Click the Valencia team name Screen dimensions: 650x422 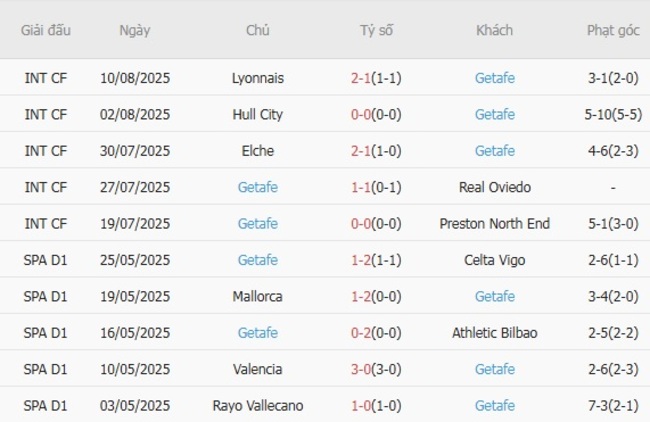(257, 370)
